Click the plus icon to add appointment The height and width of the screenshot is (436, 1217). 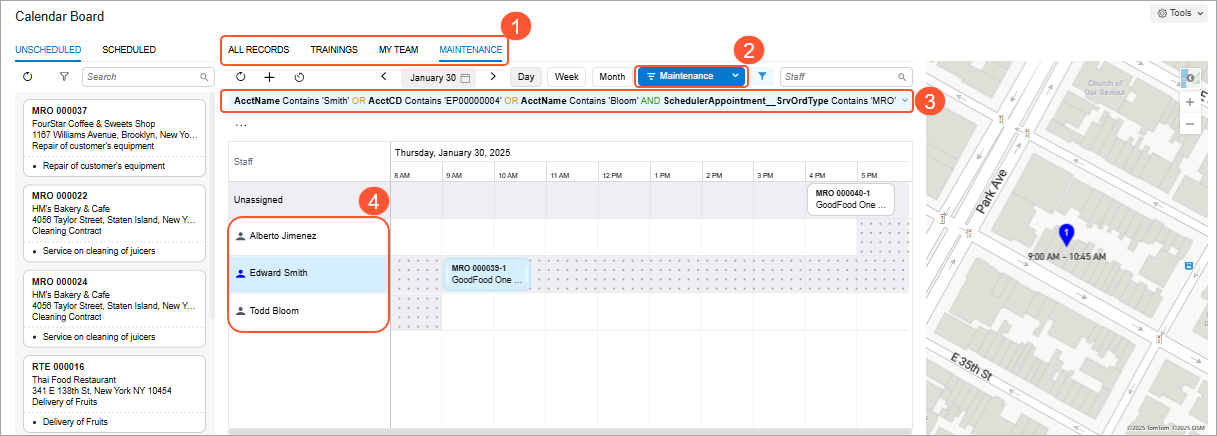point(269,77)
